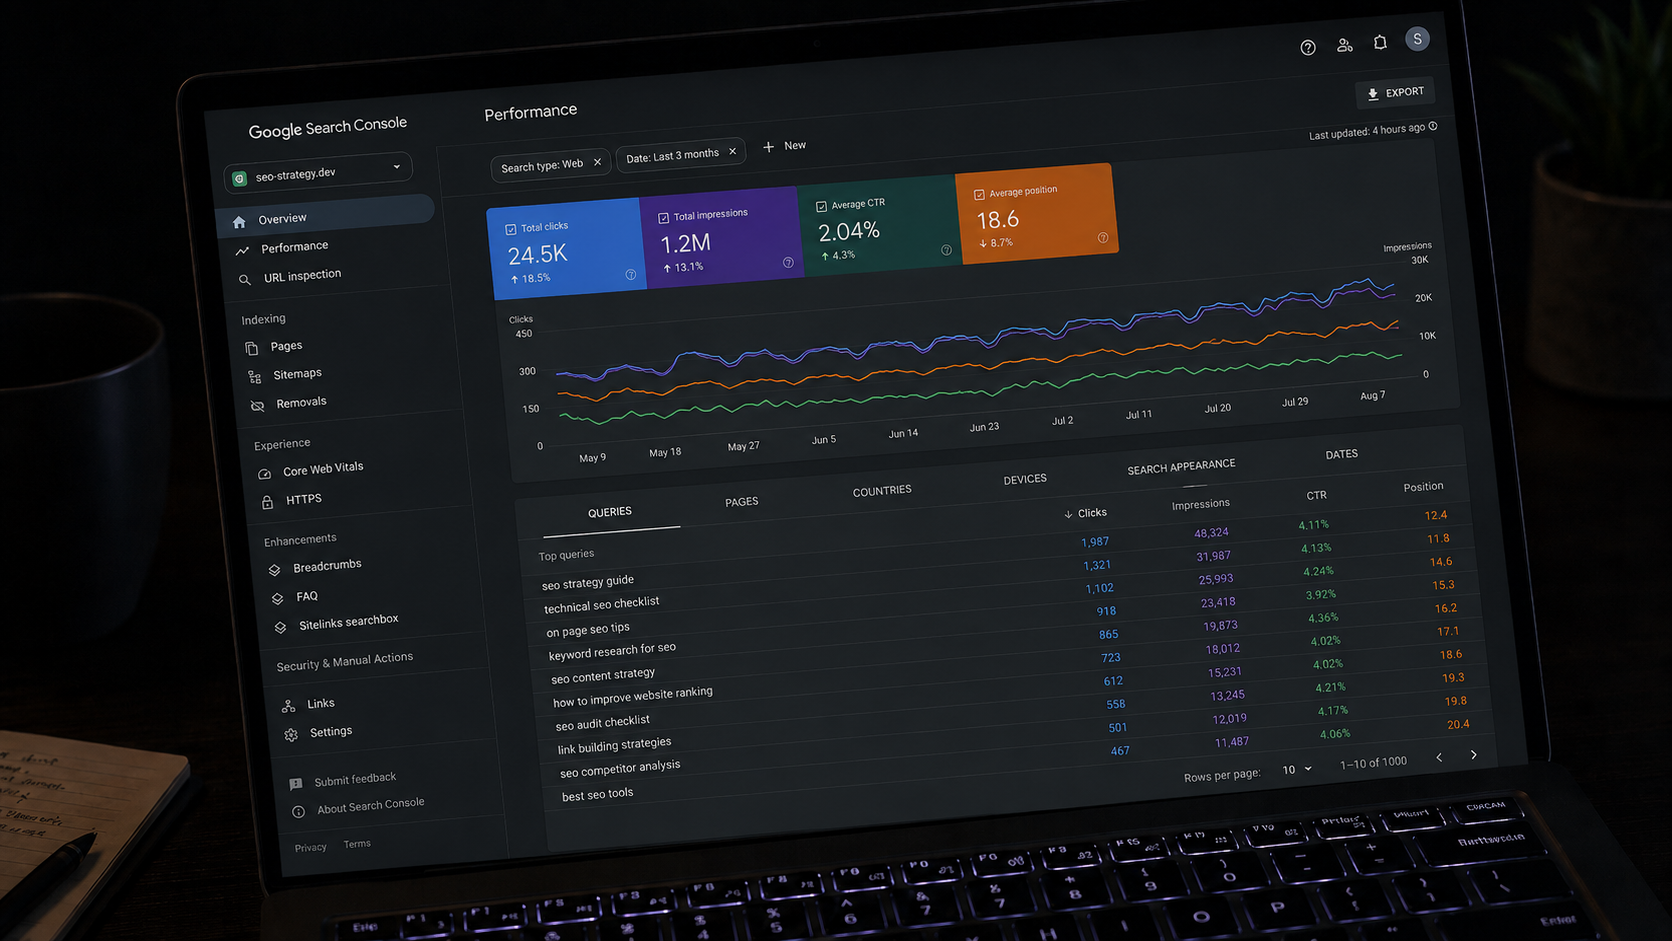
Task: Click the Core Web Vitals gauge icon
Action: pyautogui.click(x=265, y=474)
